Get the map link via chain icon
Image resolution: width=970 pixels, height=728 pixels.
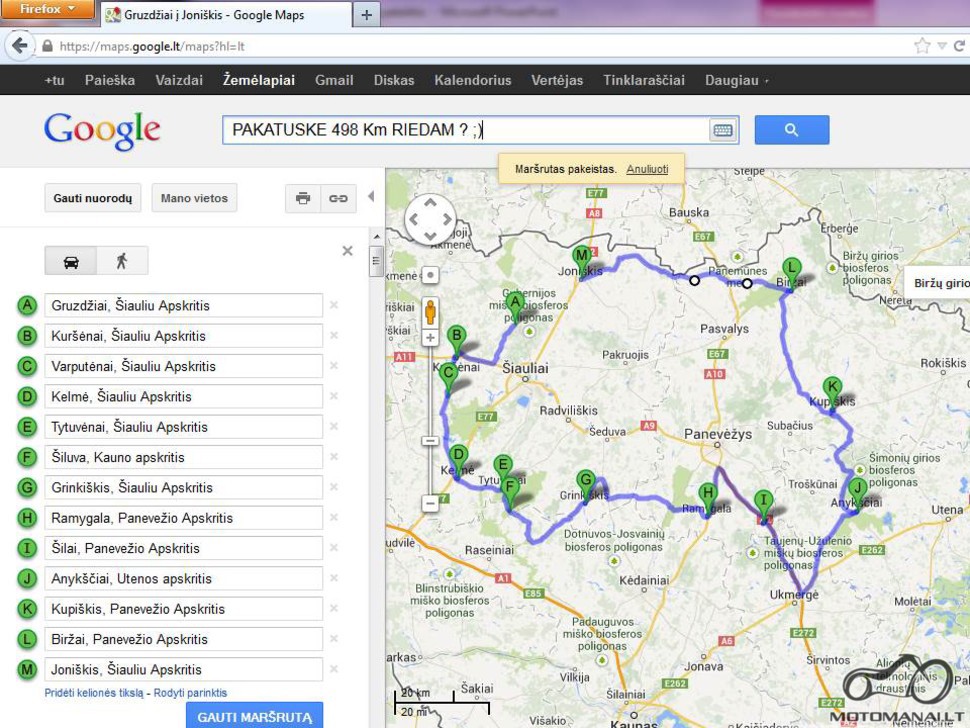click(x=338, y=199)
